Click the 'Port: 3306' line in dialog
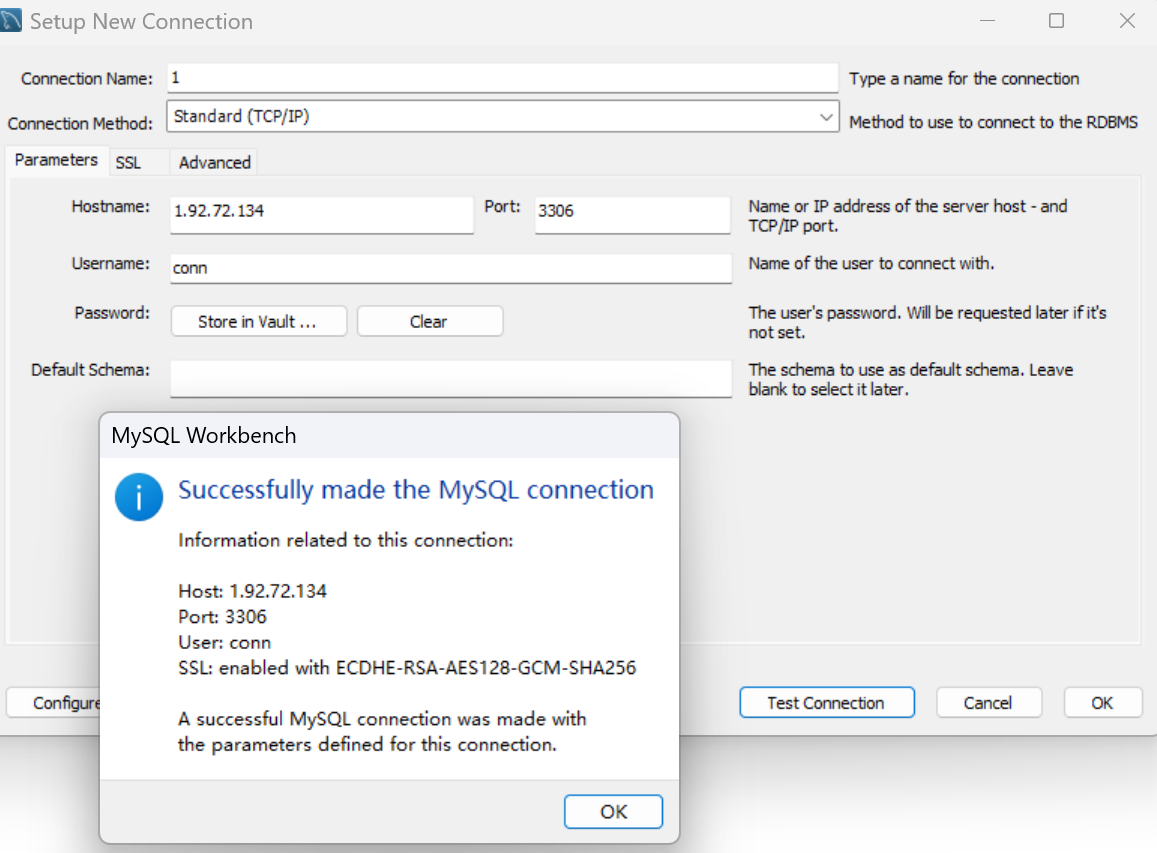Screen dimensions: 1157x853 [x=222, y=617]
